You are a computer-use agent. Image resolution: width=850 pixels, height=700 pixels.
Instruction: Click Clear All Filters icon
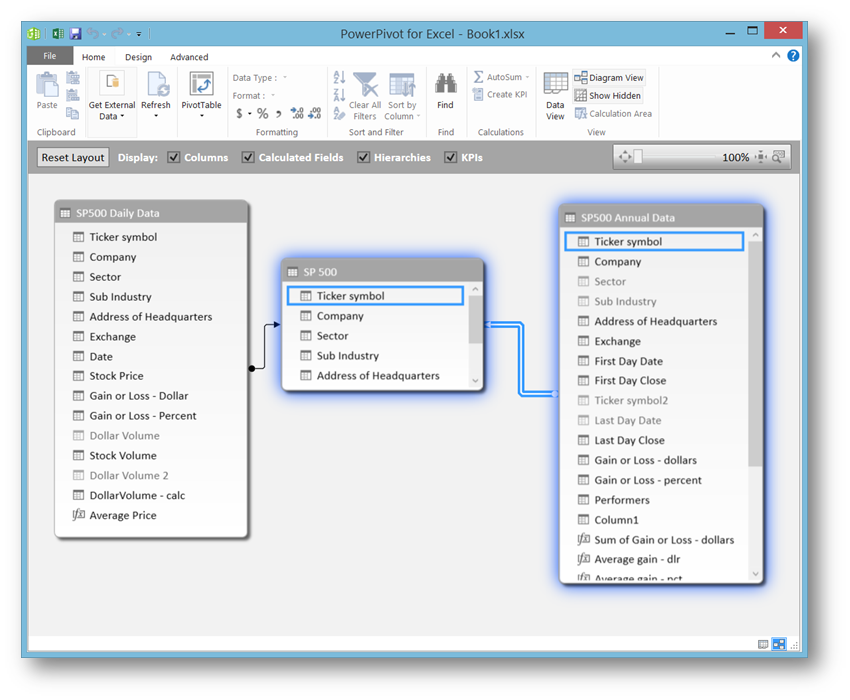tap(365, 85)
